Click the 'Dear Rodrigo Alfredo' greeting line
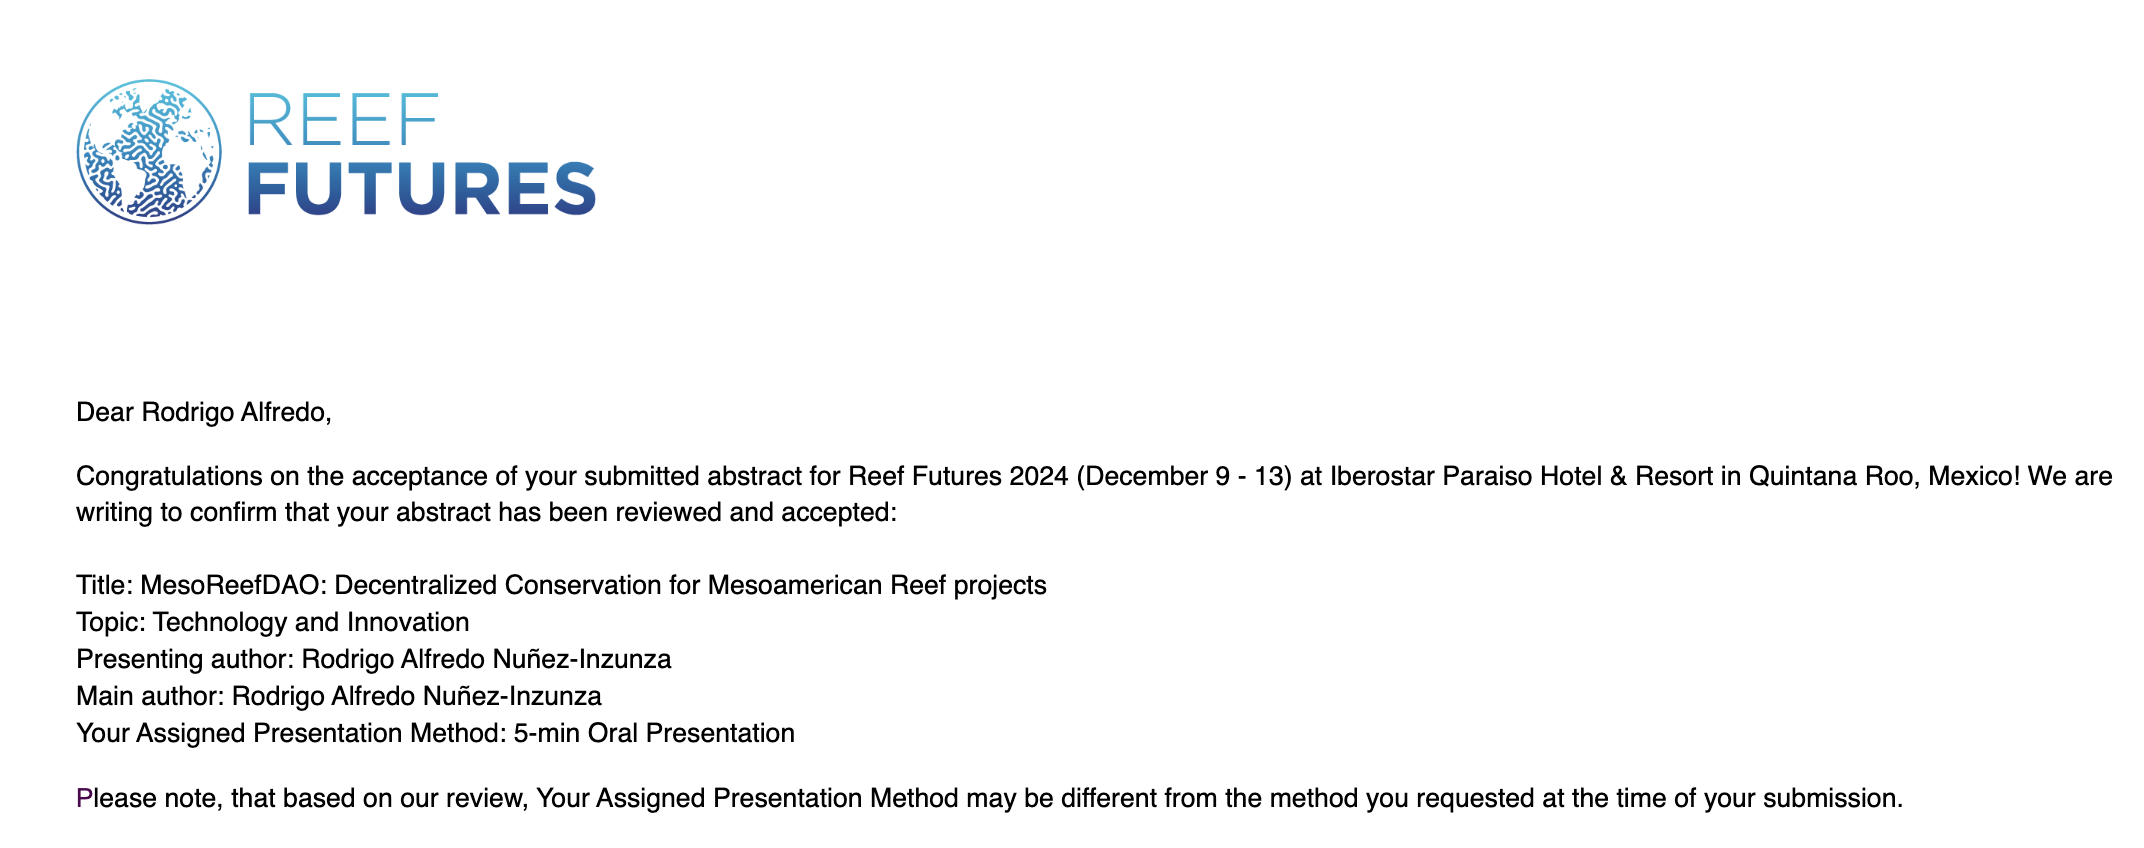2144x848 pixels. pos(203,412)
